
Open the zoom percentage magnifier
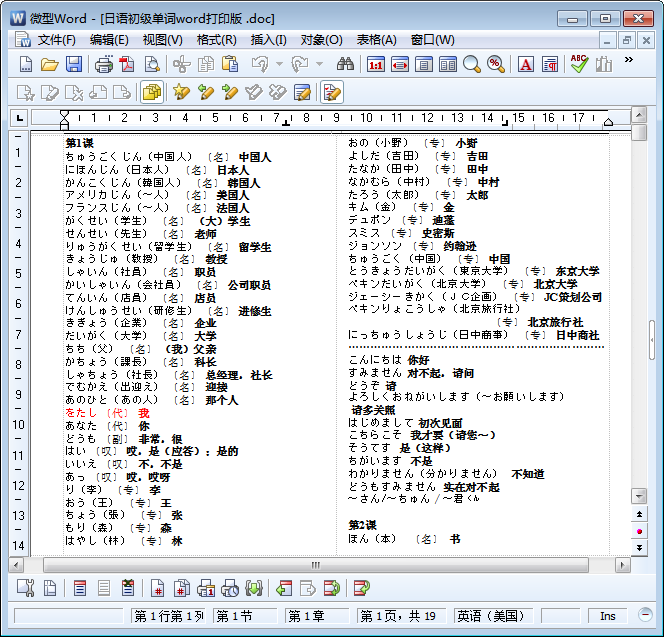coord(495,64)
